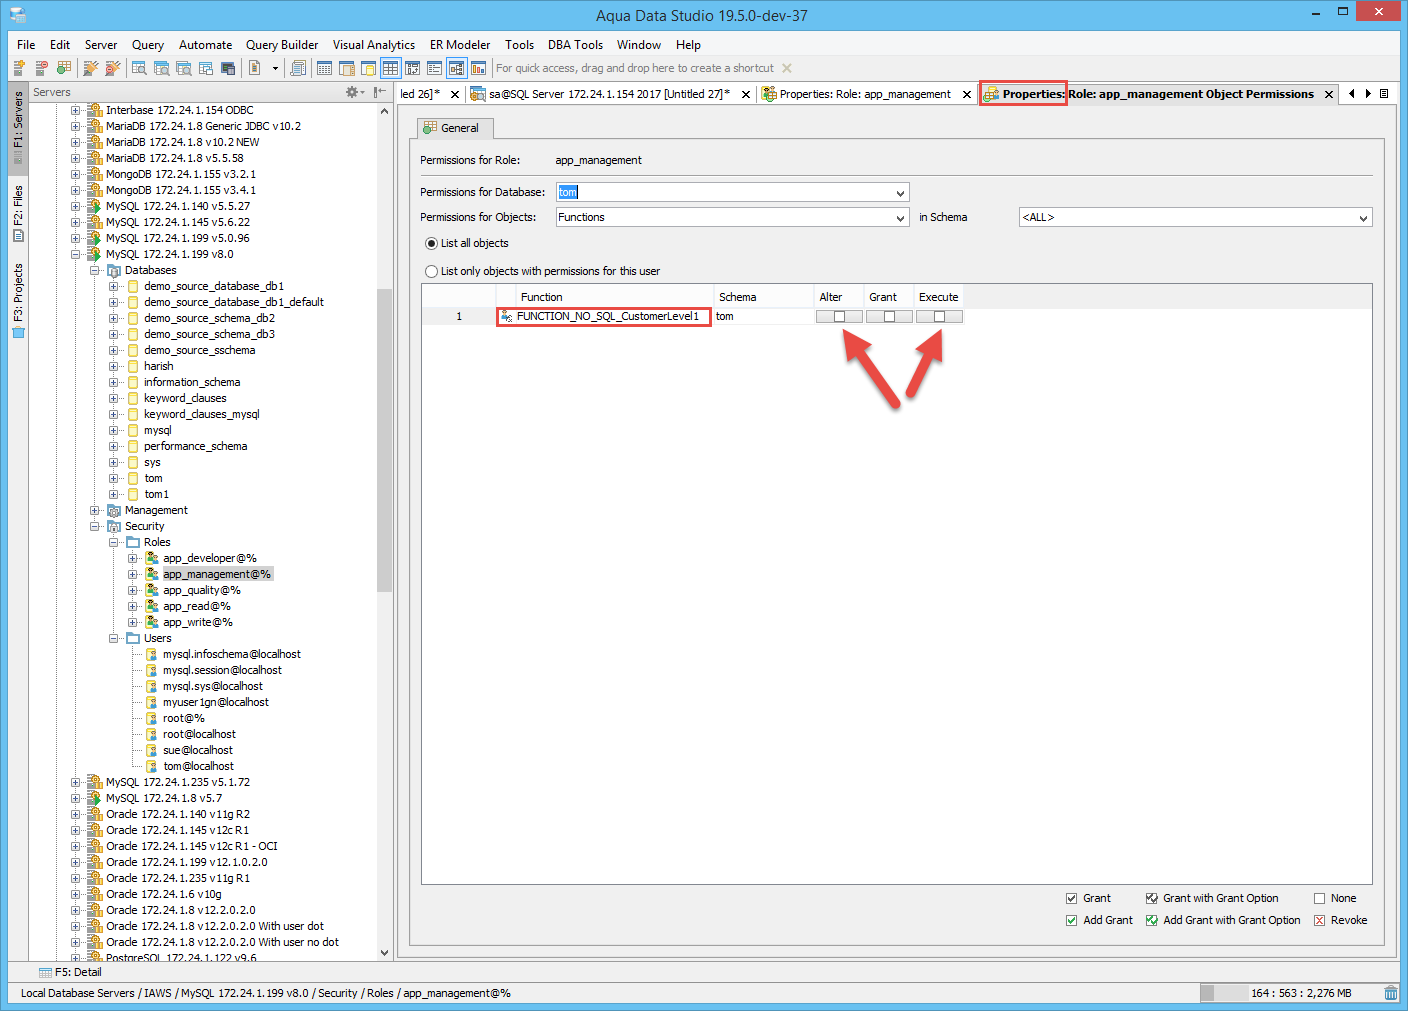Open the Servers panel gear settings
The image size is (1408, 1011).
click(x=354, y=92)
